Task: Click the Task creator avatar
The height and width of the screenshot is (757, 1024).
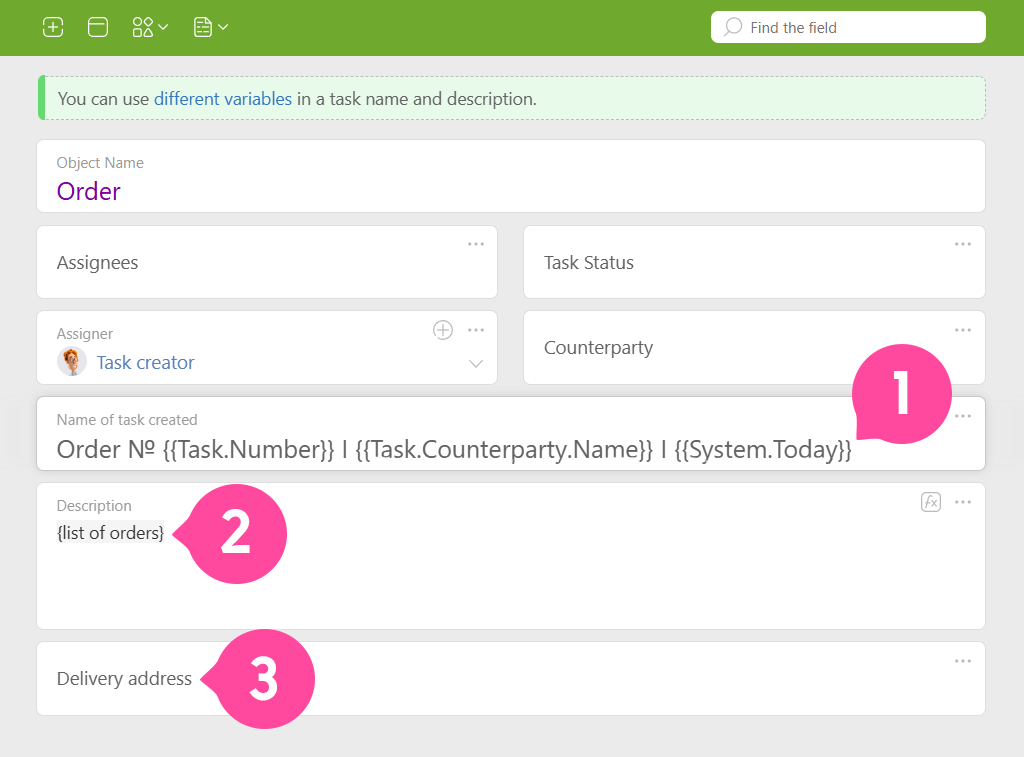Action: (72, 361)
